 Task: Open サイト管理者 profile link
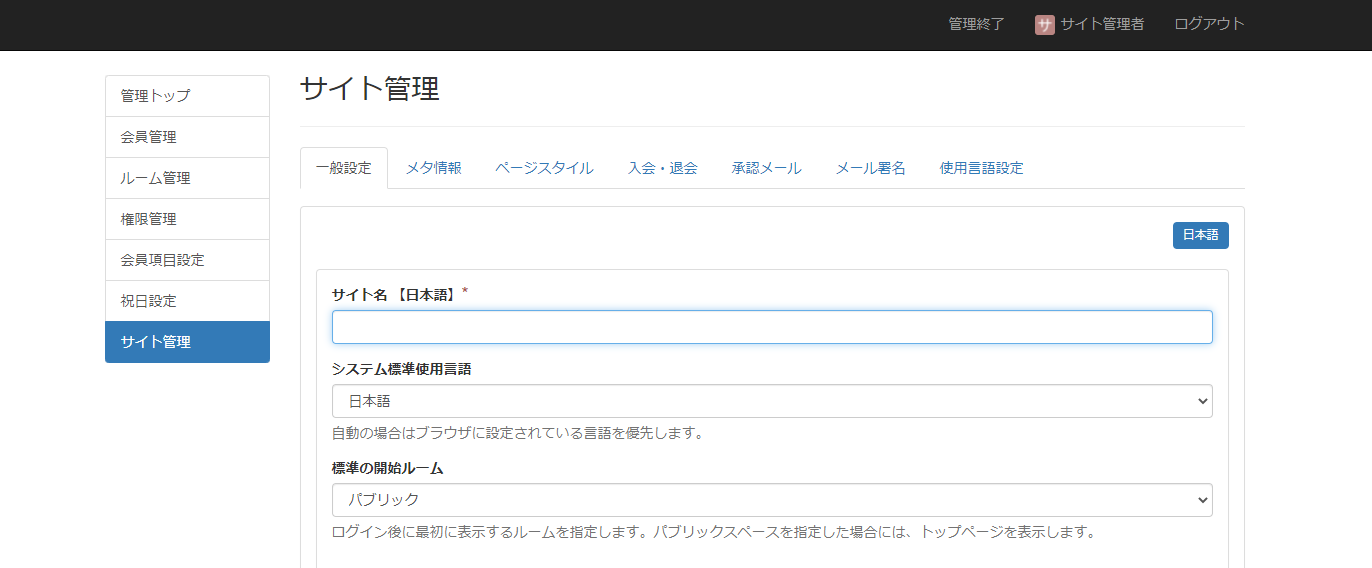tap(1102, 24)
